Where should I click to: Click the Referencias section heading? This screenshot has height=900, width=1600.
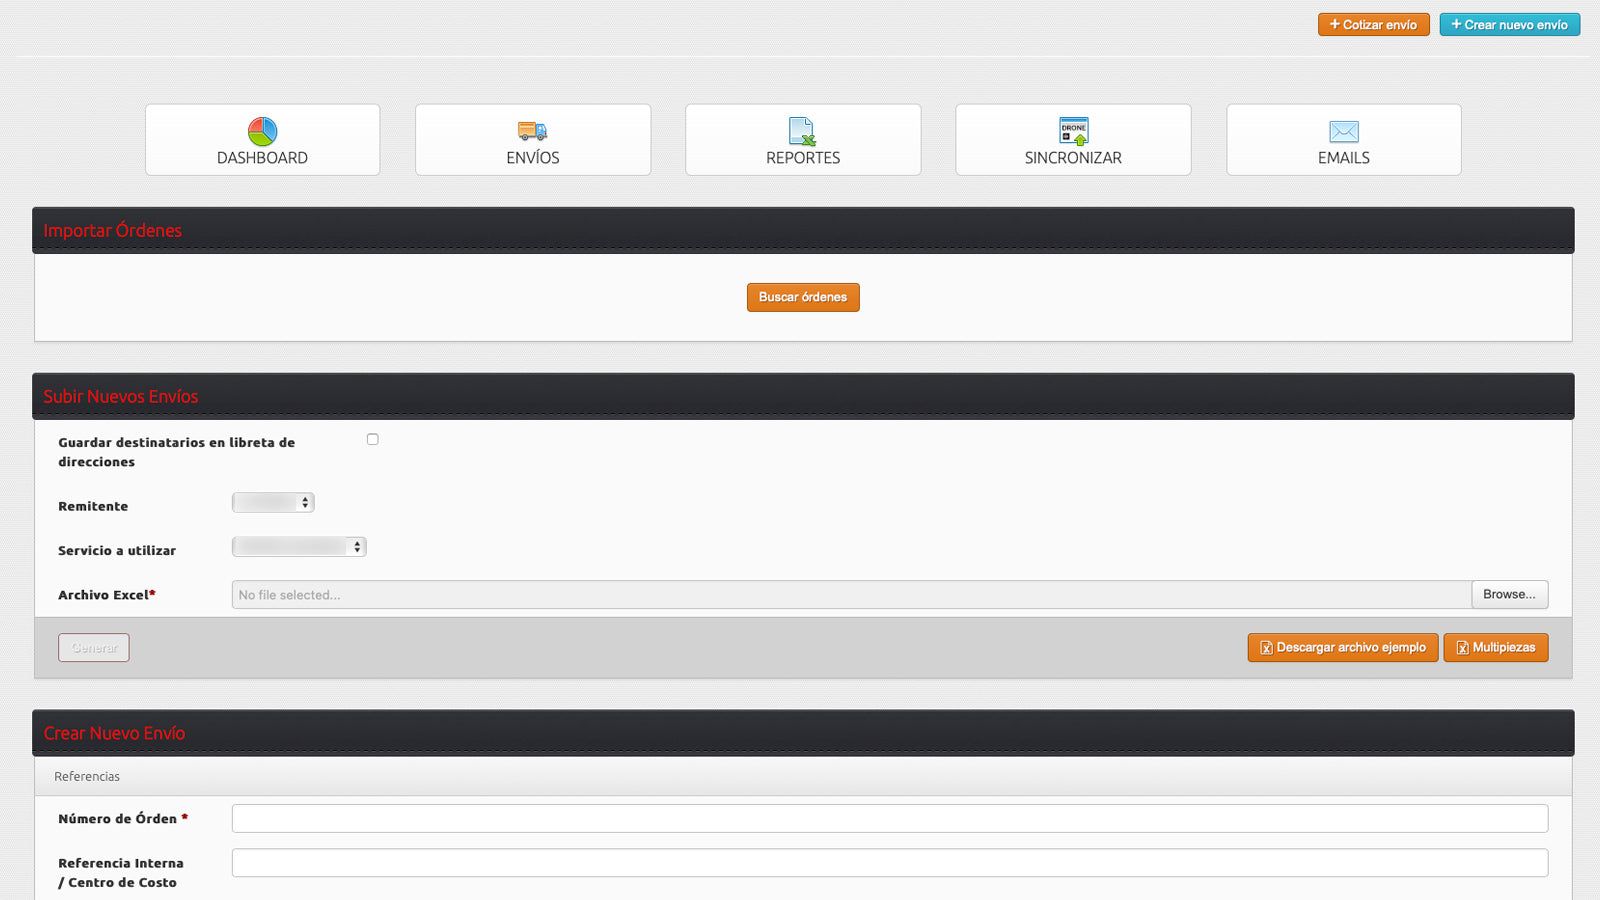point(87,777)
